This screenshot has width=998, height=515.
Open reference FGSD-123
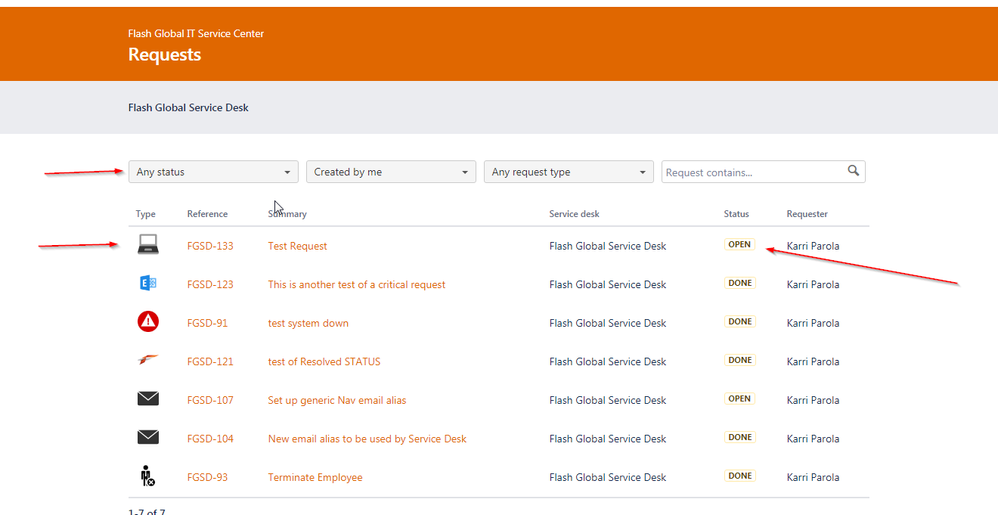pos(210,285)
